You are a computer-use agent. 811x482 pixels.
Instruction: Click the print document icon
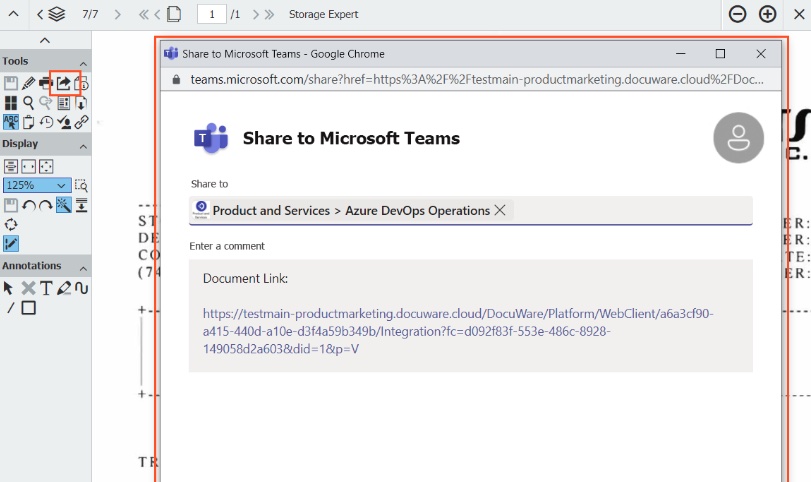[x=45, y=83]
